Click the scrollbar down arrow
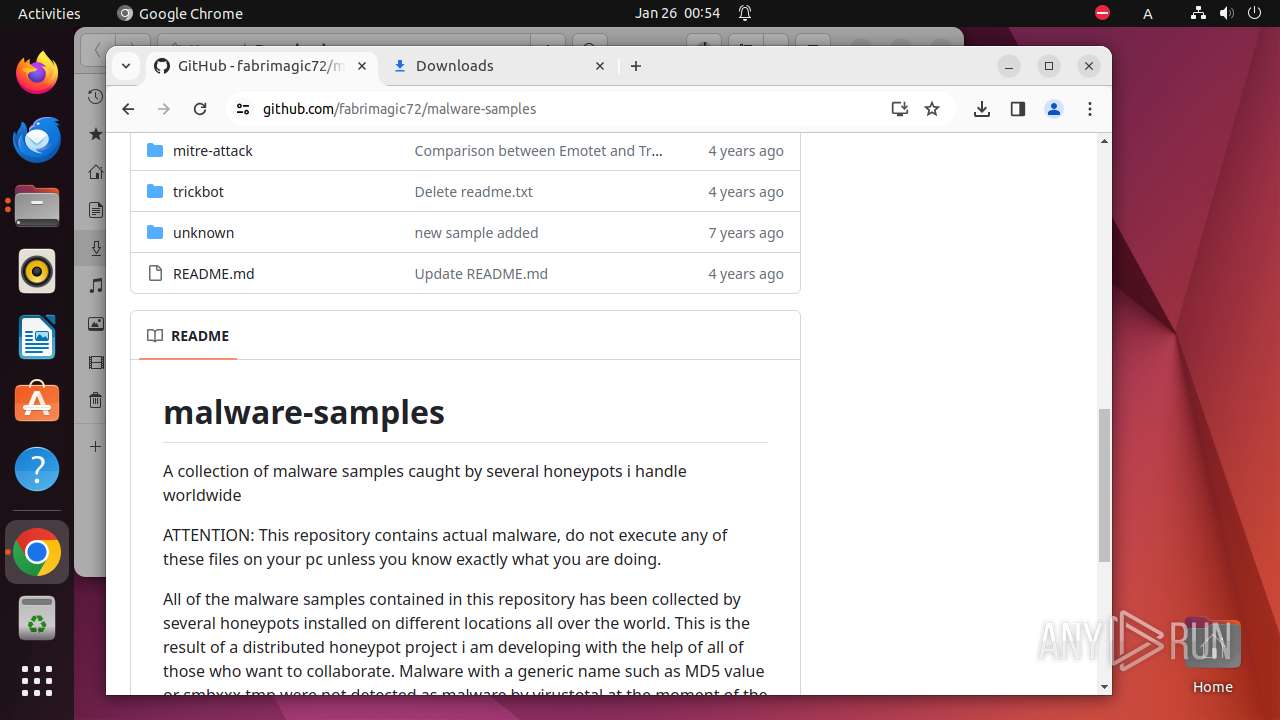 pos(1104,687)
